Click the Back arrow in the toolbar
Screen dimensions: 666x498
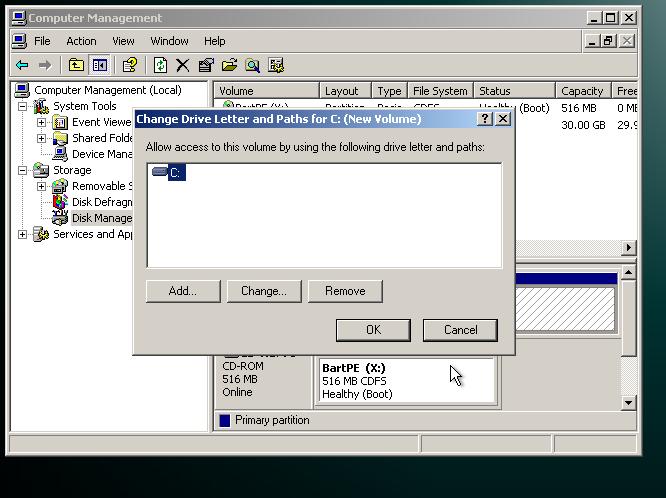pyautogui.click(x=21, y=65)
